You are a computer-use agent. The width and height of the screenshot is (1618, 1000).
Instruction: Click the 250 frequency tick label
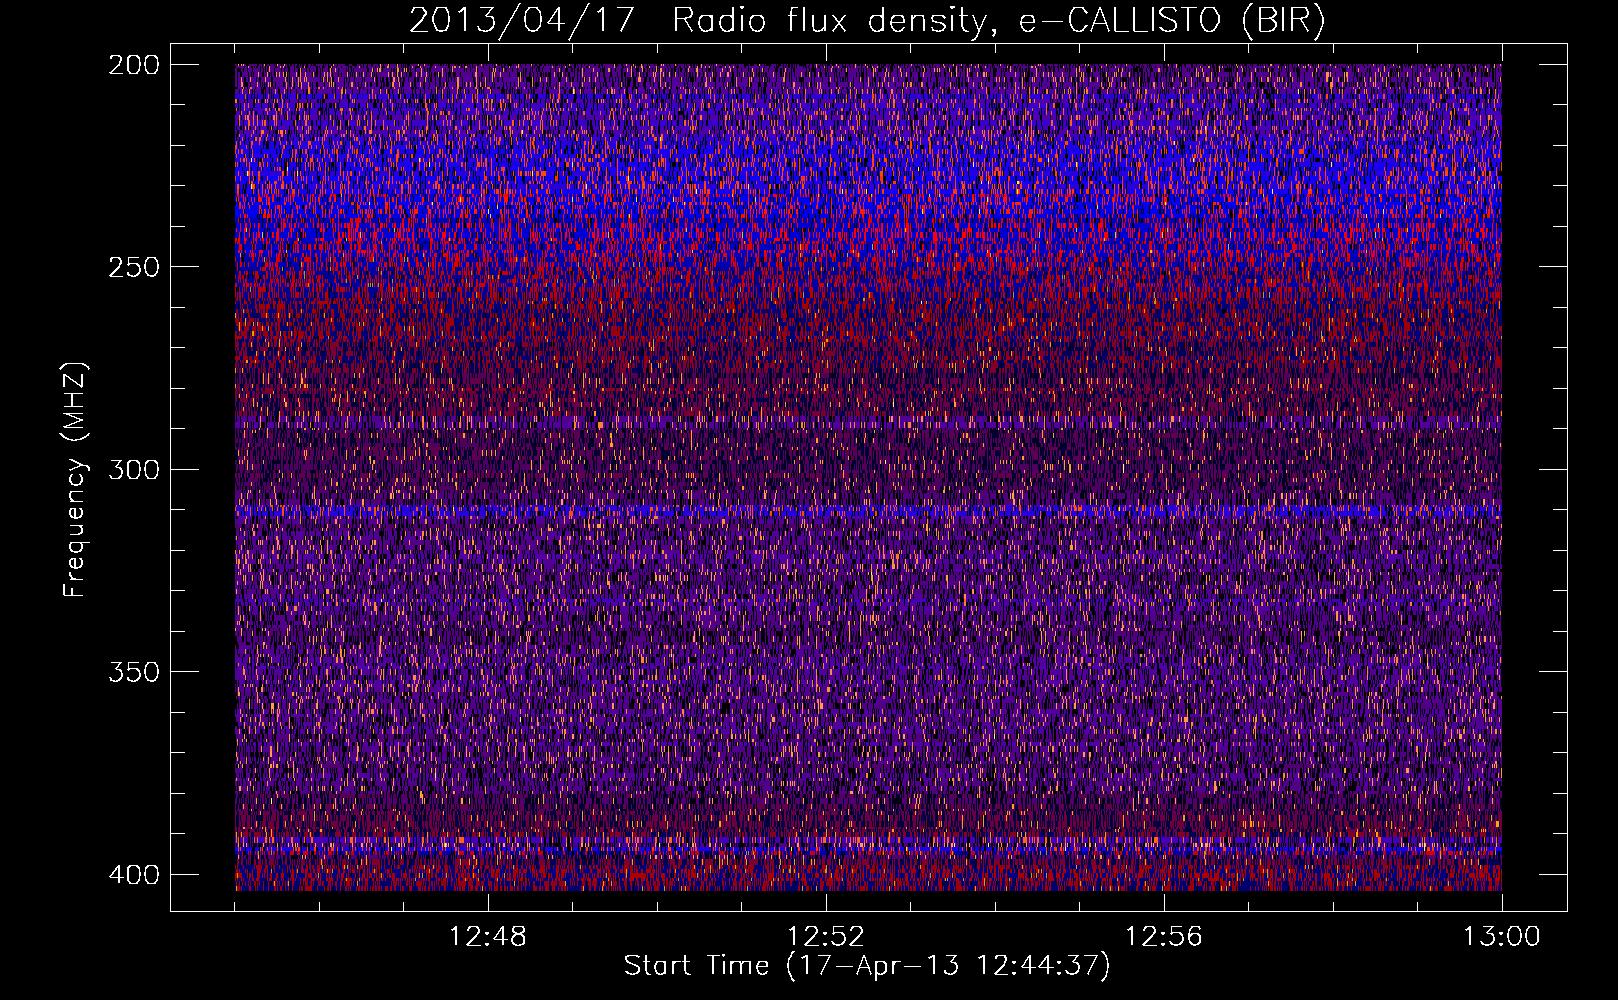[x=133, y=267]
